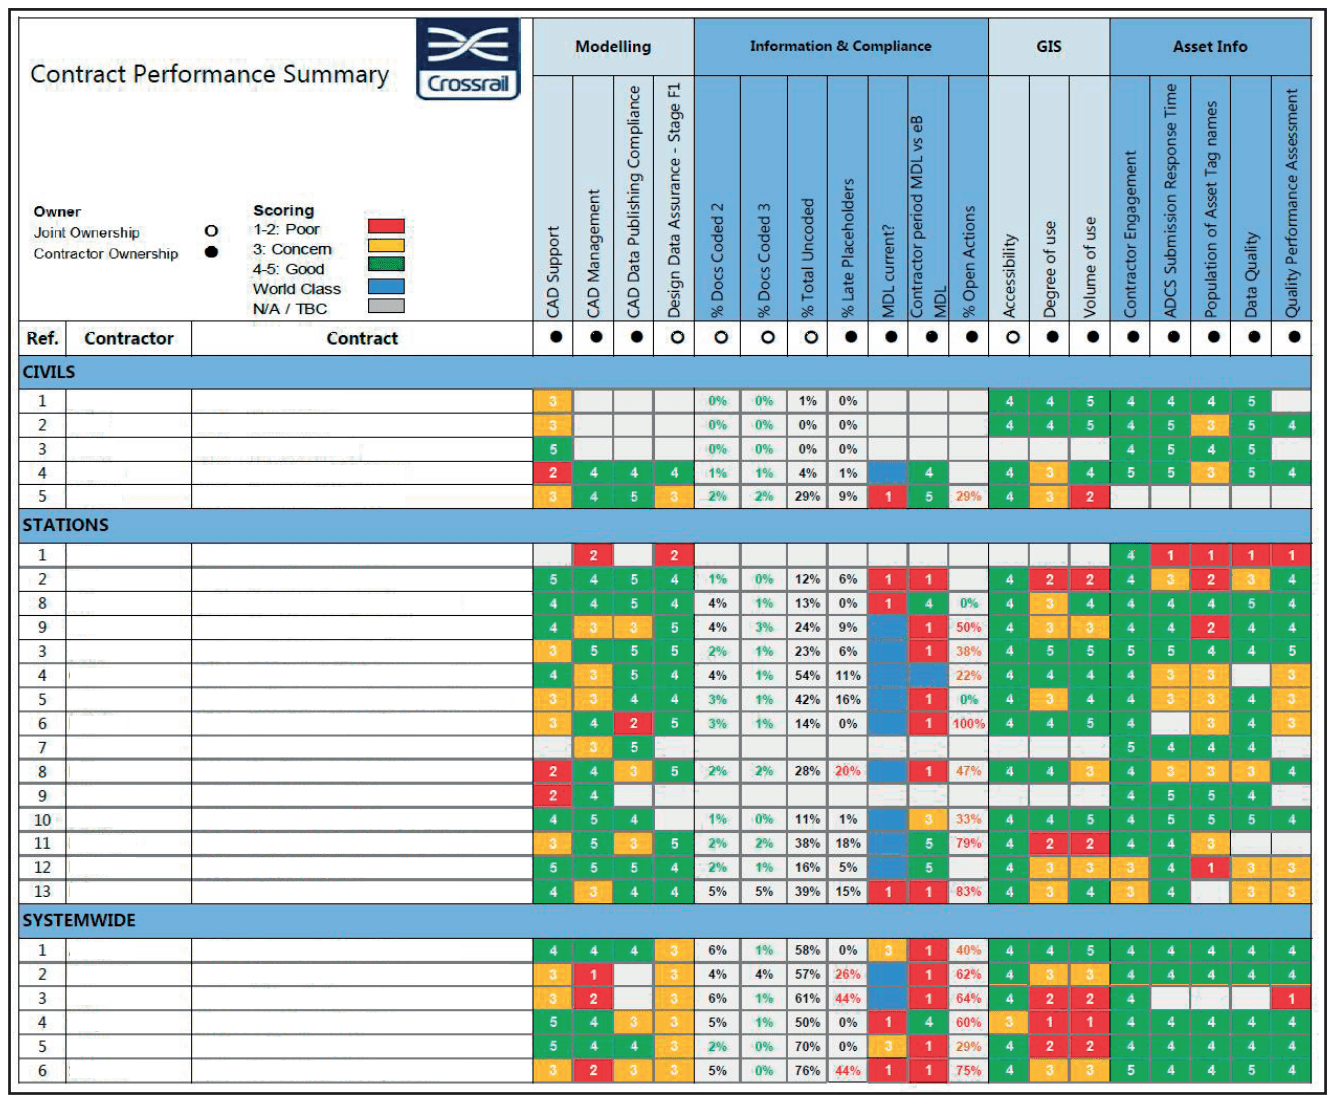
Task: Select open circle under Design Data Assurance column
Action: tap(677, 337)
